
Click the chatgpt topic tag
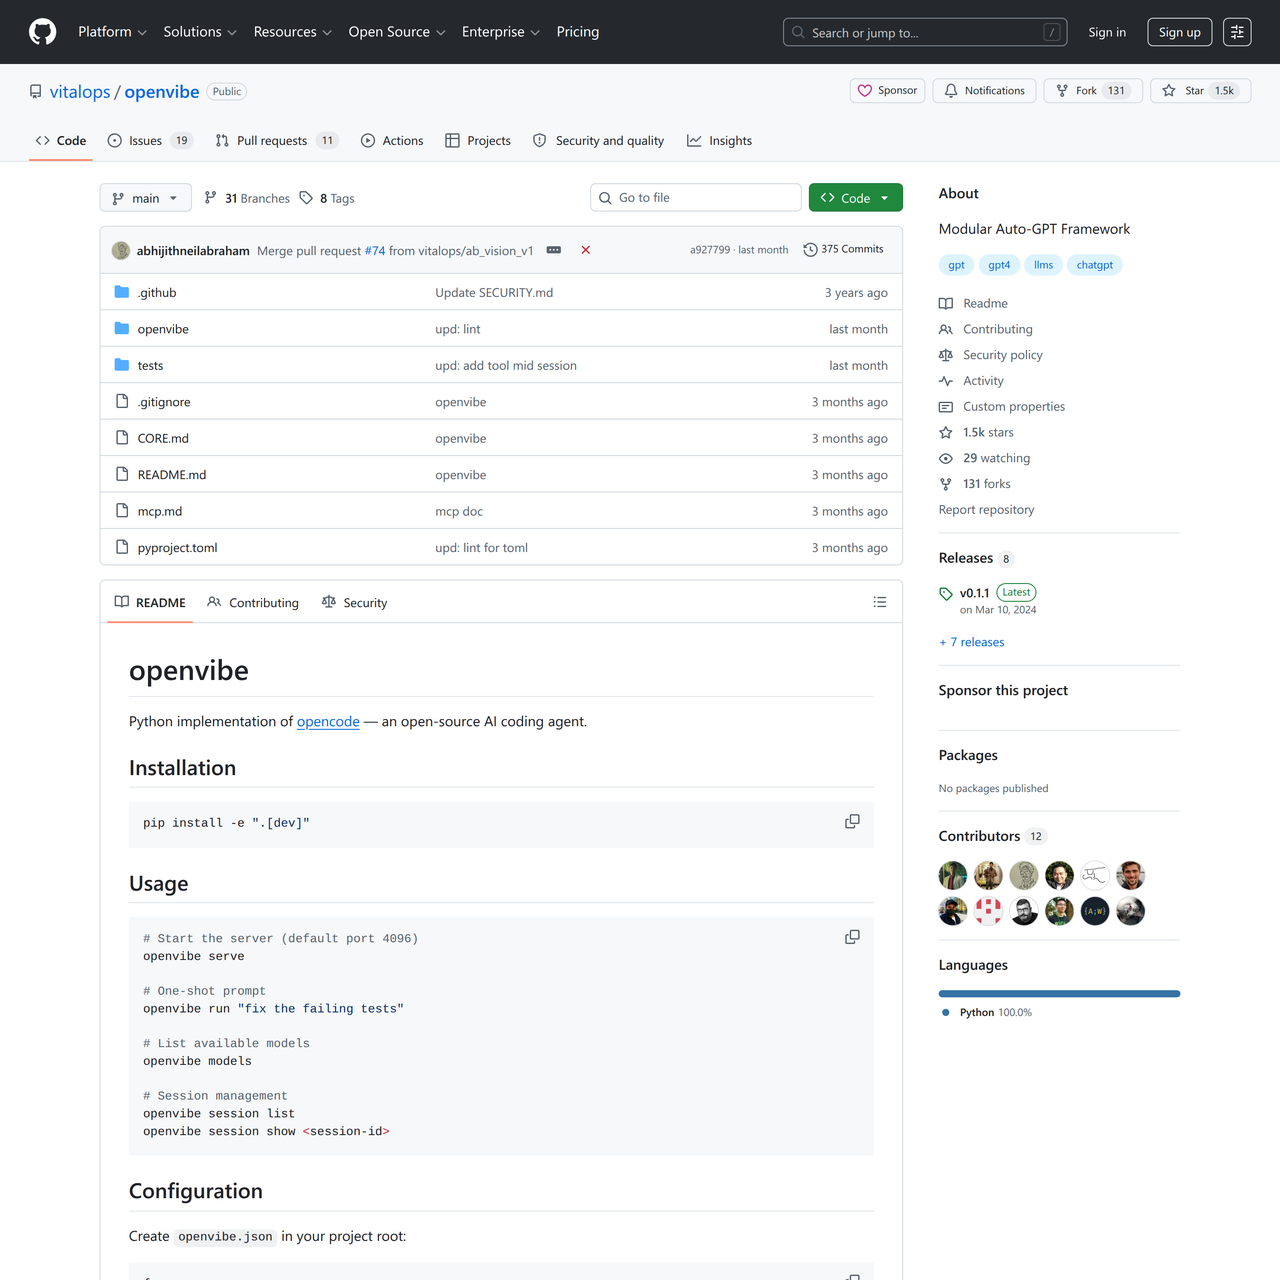point(1095,265)
